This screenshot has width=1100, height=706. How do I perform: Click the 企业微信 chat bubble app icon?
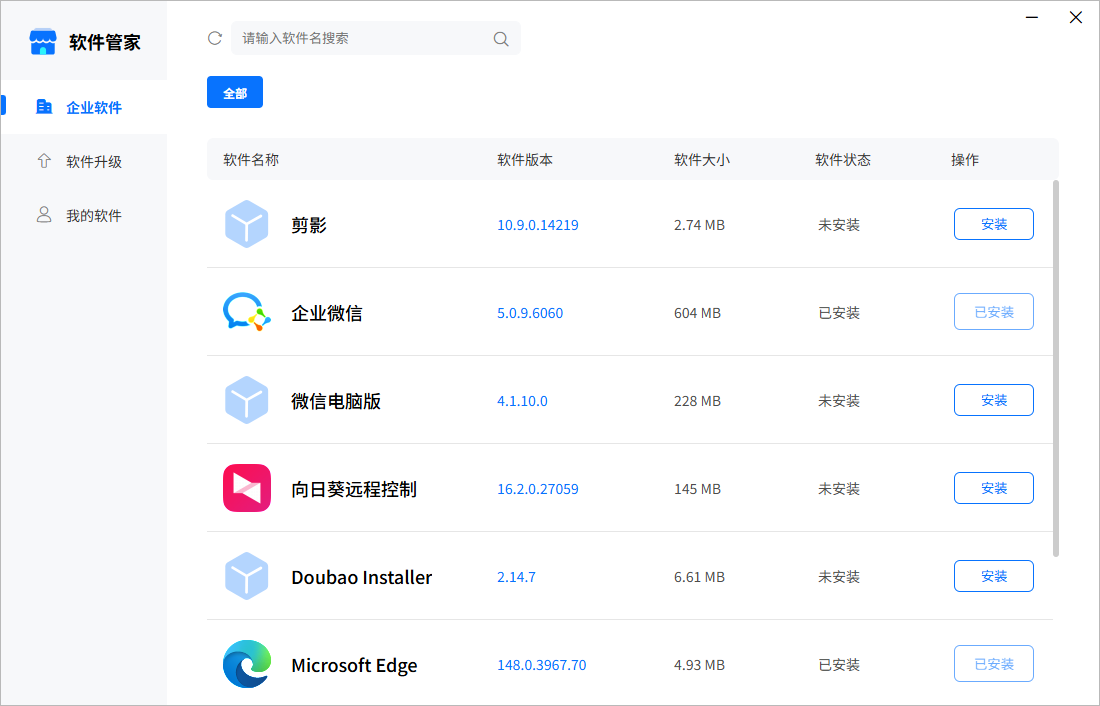tap(246, 312)
